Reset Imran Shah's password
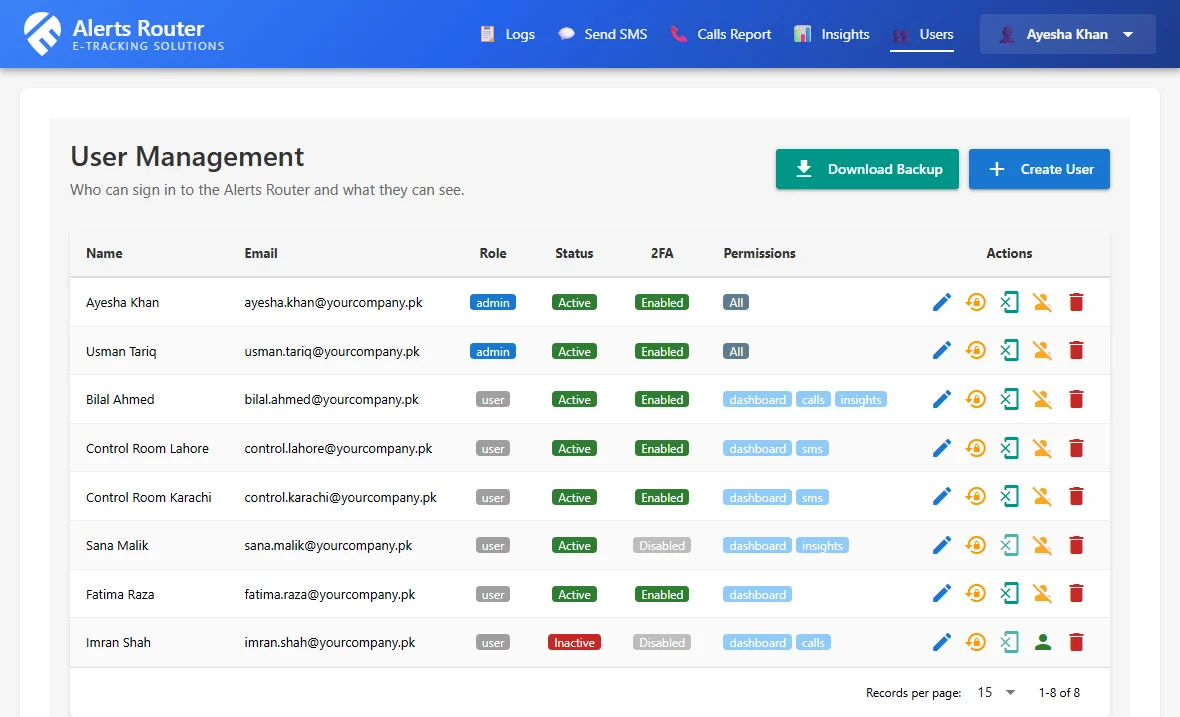Screen dimensions: 1180x717 coord(975,643)
